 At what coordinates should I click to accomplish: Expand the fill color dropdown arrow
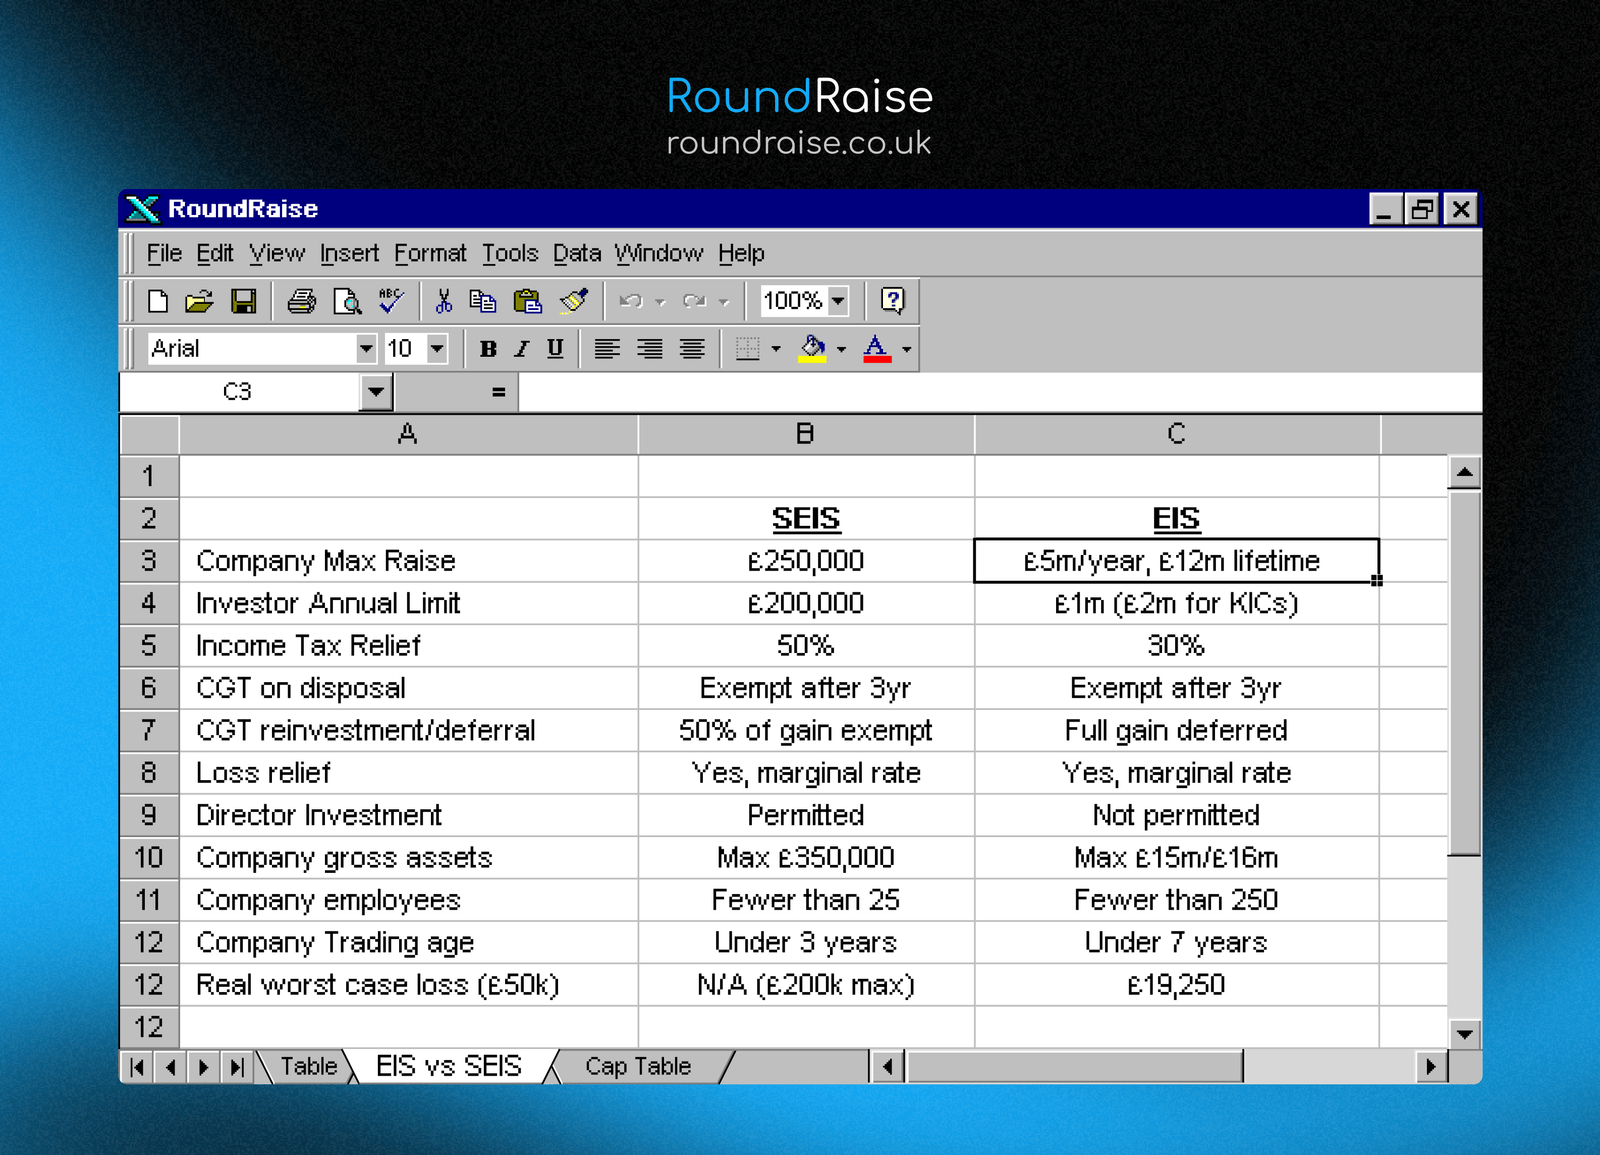click(x=841, y=349)
